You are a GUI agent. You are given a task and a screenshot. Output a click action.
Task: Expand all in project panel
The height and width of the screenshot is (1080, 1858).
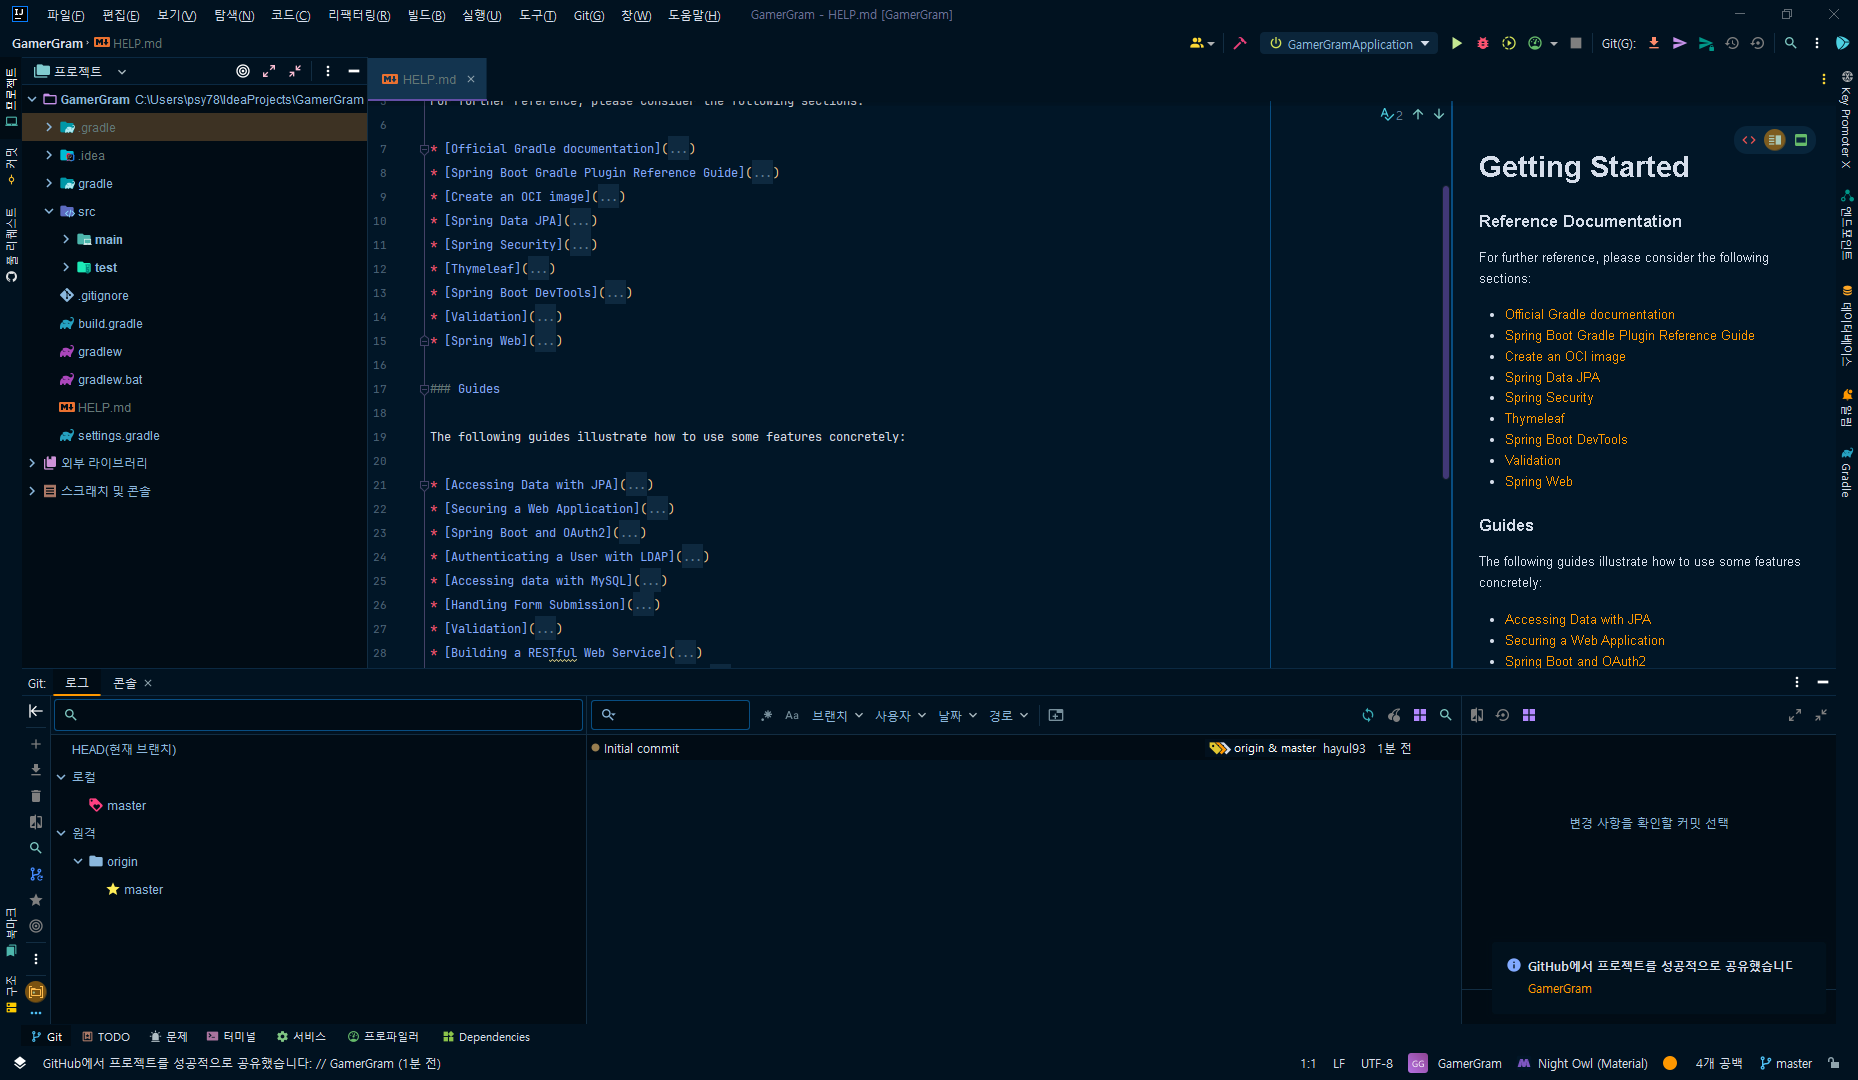269,71
